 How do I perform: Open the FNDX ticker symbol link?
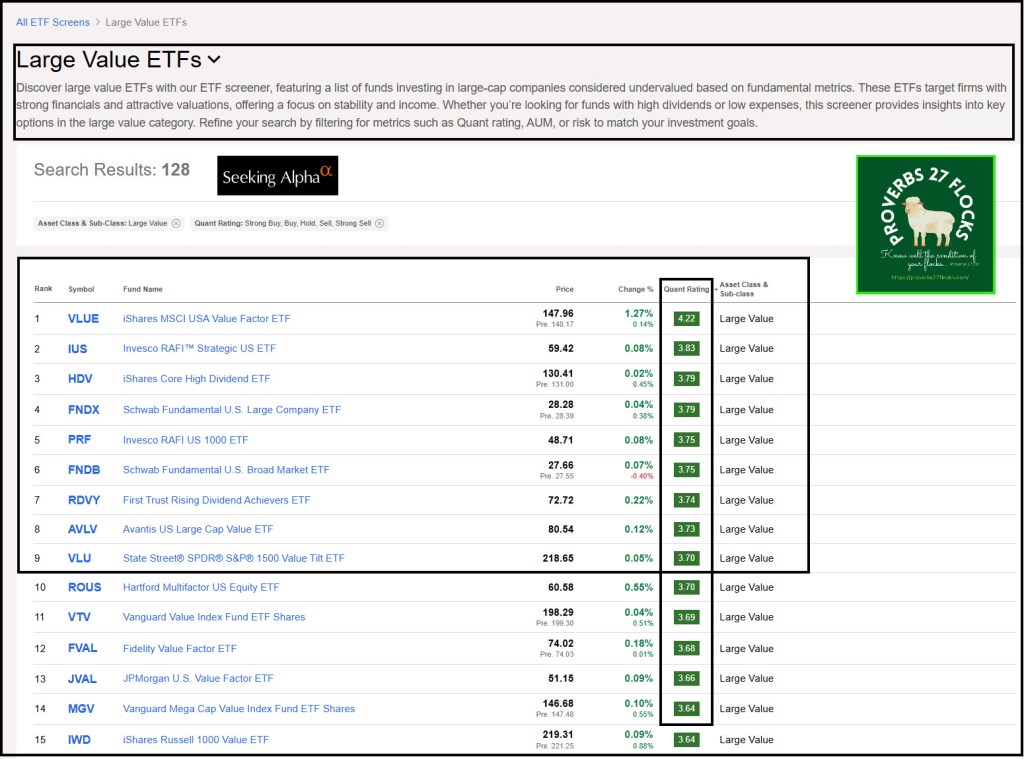84,410
